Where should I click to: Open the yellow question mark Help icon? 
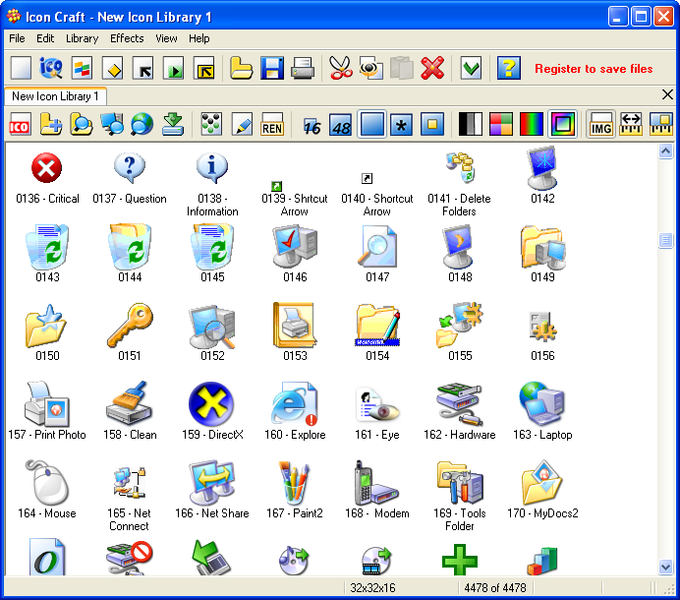[x=508, y=68]
